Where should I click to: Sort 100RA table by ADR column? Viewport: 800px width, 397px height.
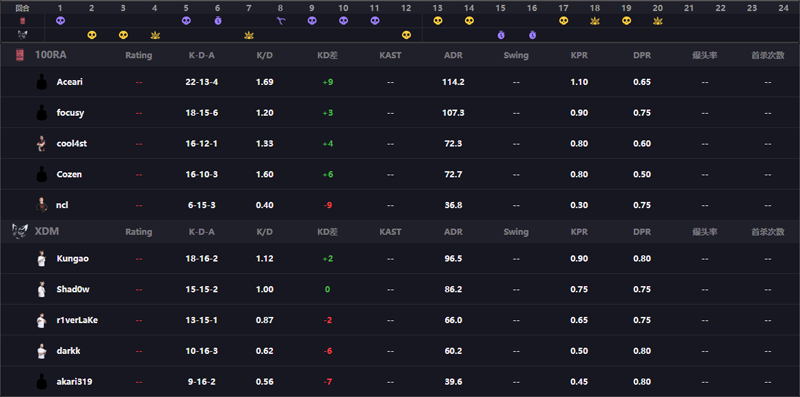[x=453, y=55]
